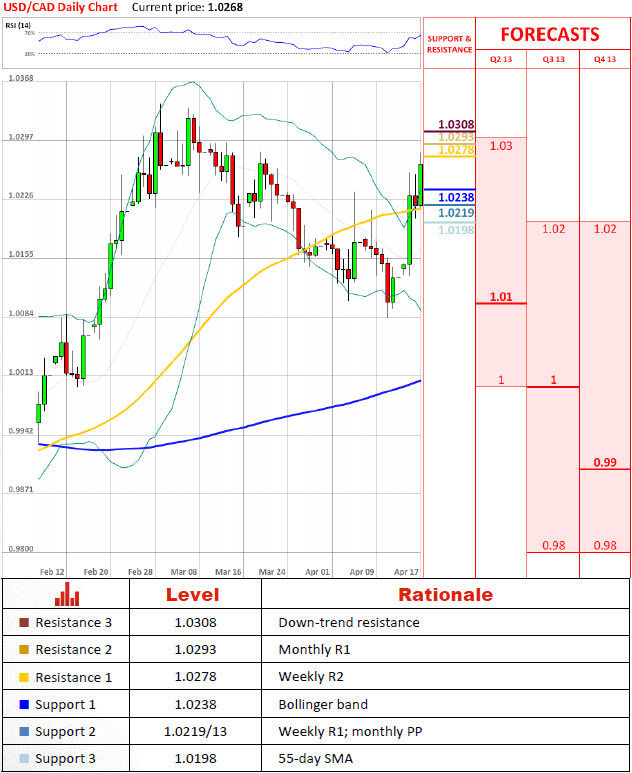
Task: Click the table level cell 1.0278
Action: pos(195,677)
